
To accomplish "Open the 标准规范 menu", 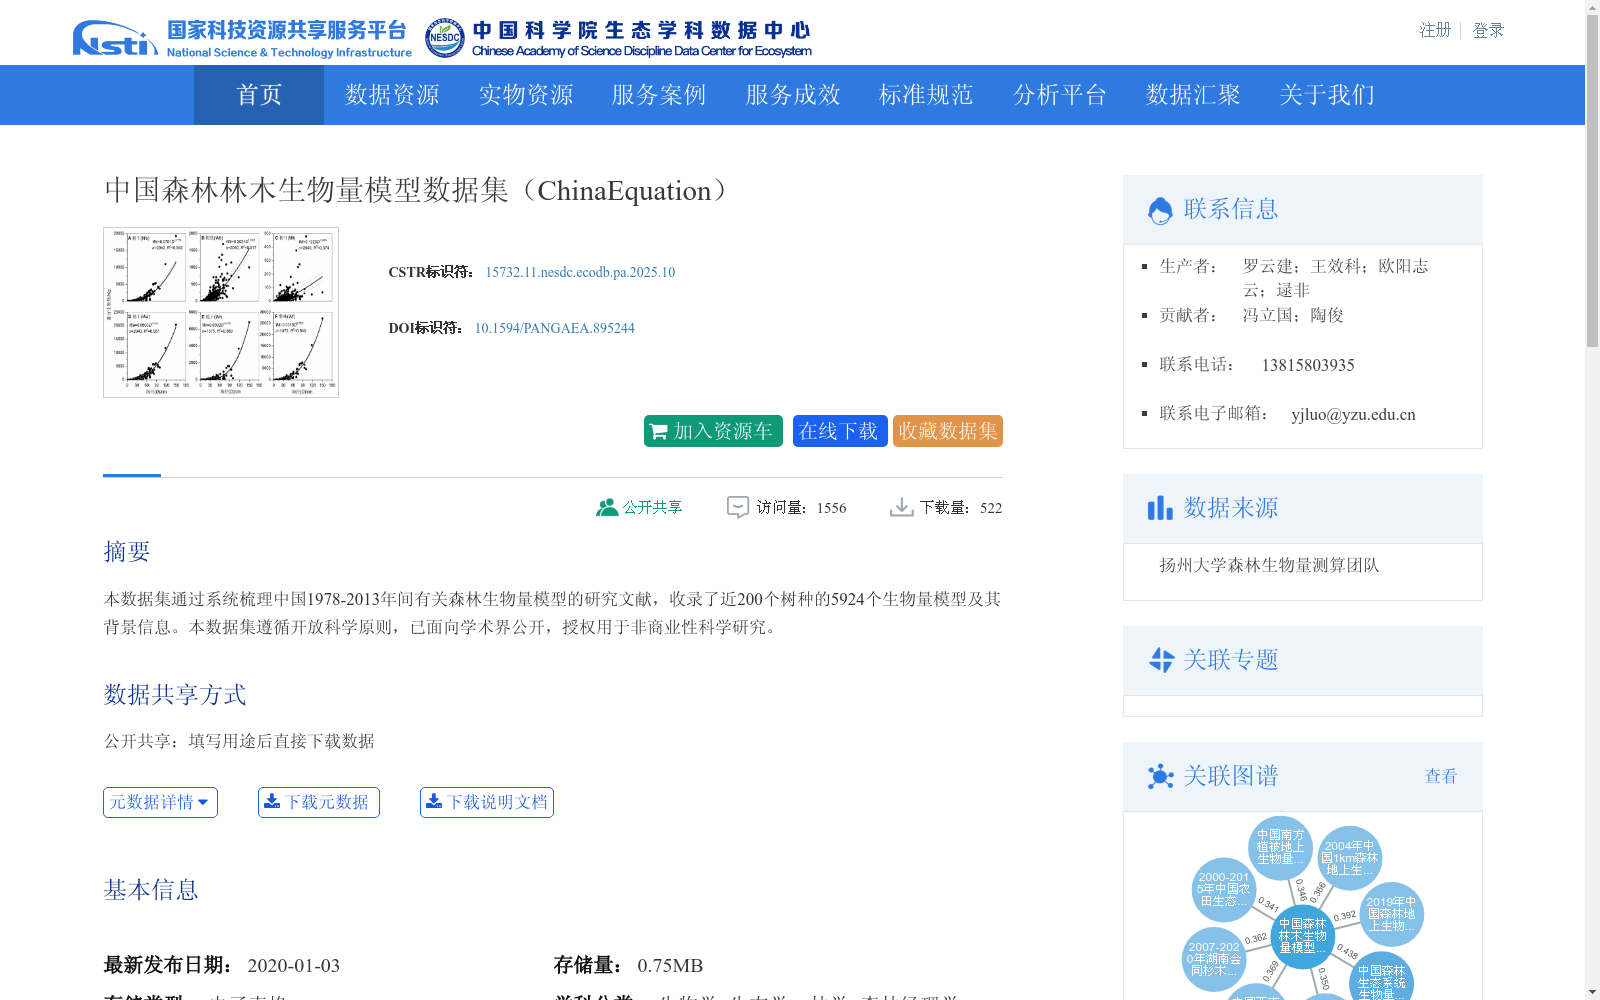I will point(926,95).
